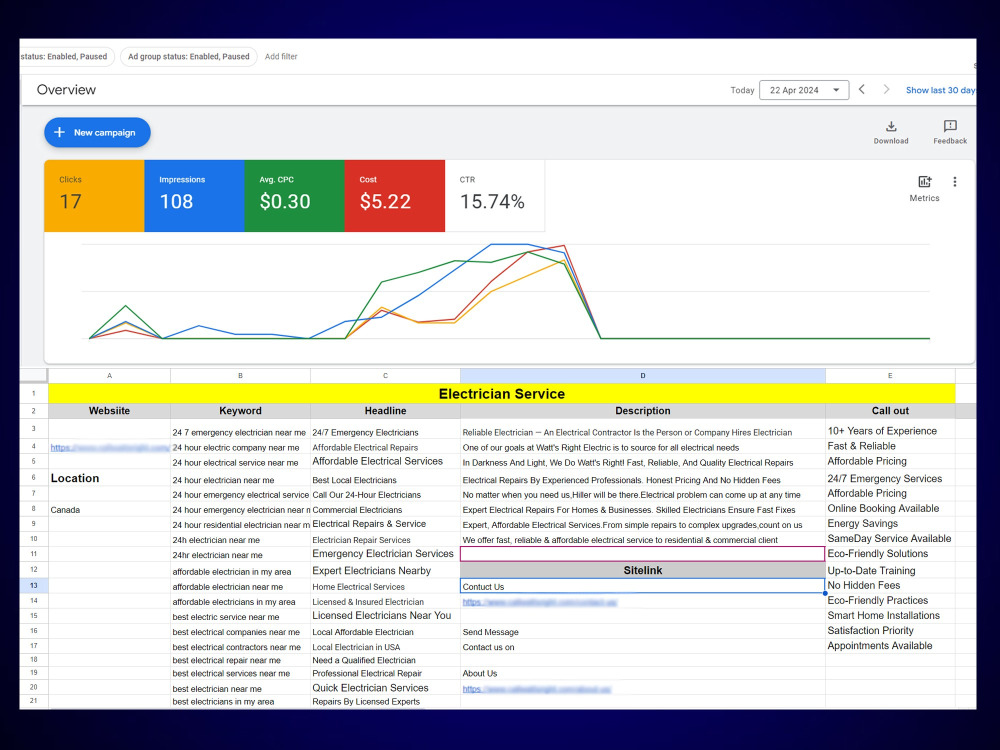Select column C header in spreadsheet
This screenshot has width=1000, height=750.
pos(385,376)
